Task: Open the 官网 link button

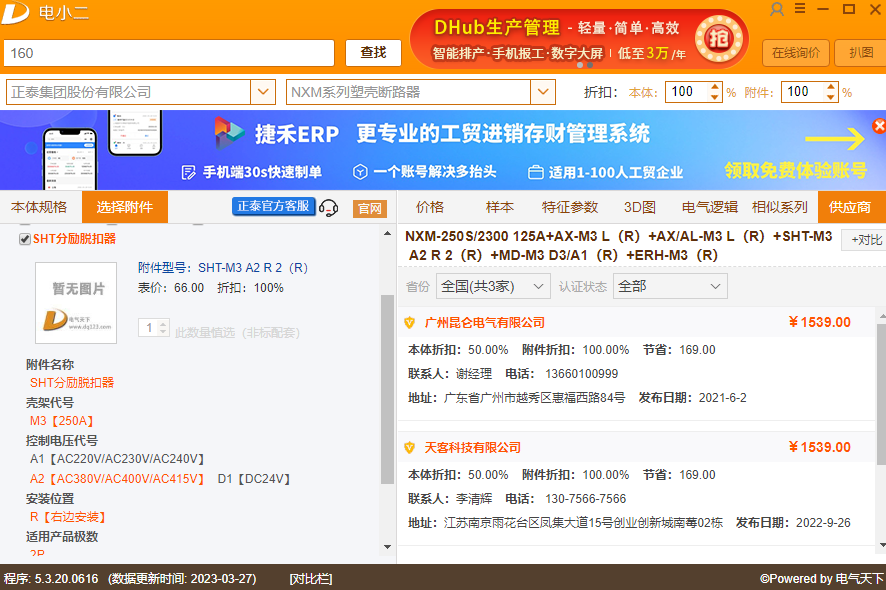Action: 370,209
